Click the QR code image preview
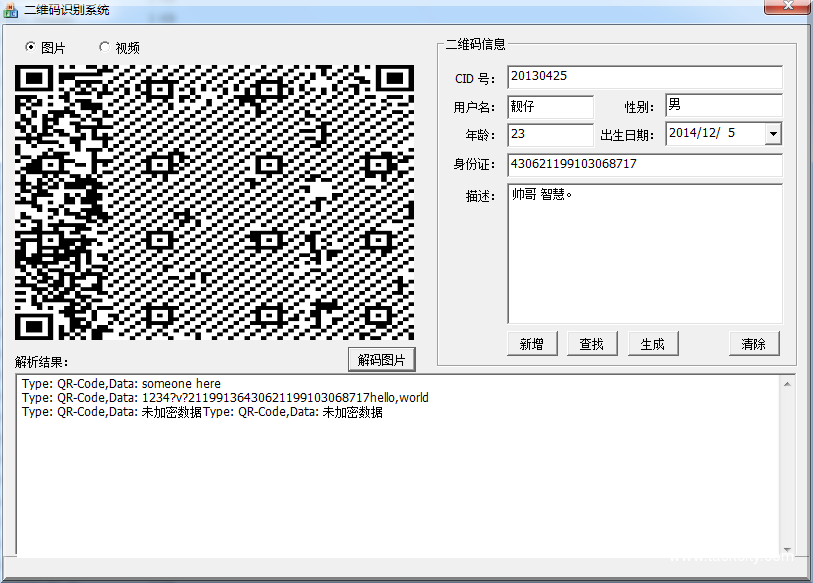 (x=214, y=203)
